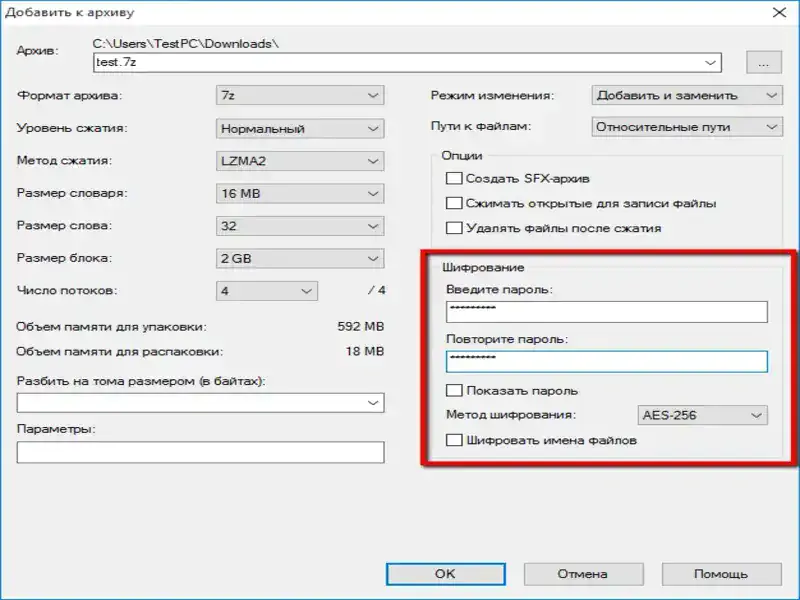
Task: Open the Размер слова dropdown
Action: [x=300, y=226]
